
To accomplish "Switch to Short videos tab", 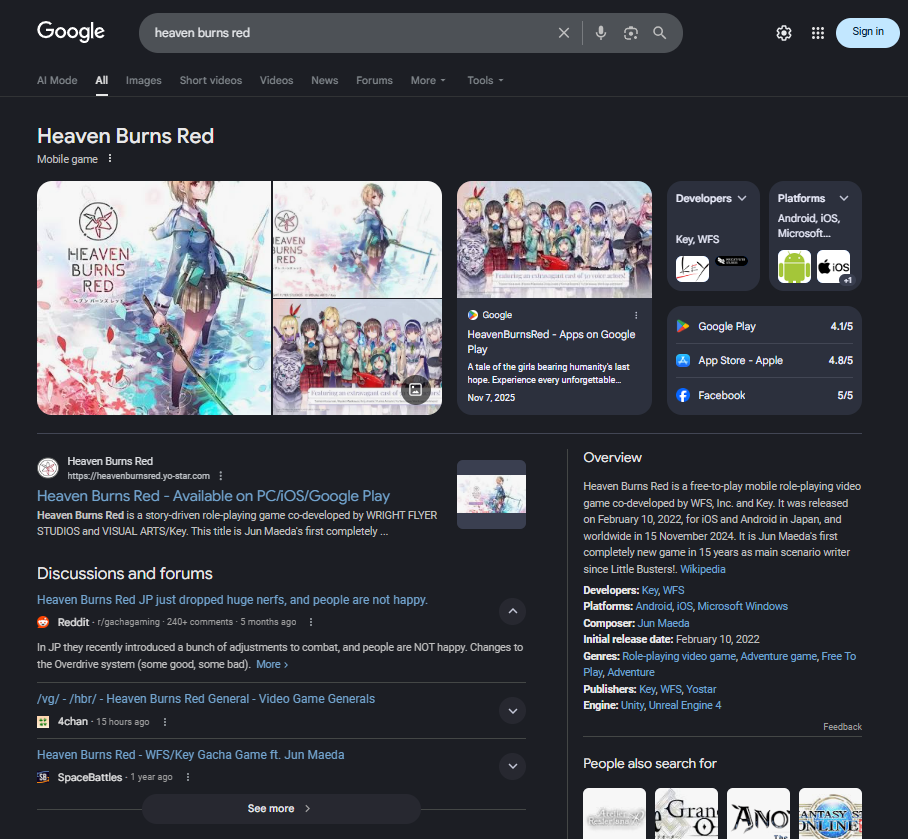I will click(211, 80).
